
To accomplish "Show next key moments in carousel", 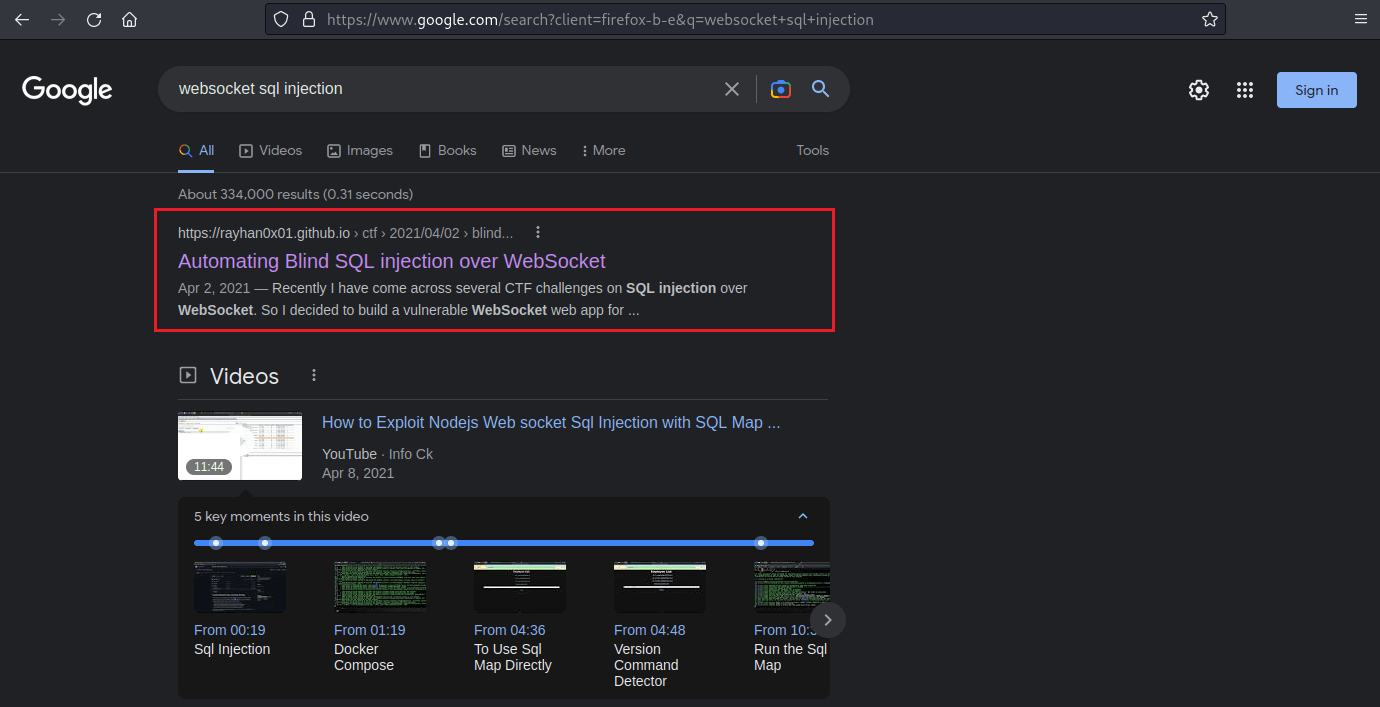I will (x=828, y=620).
